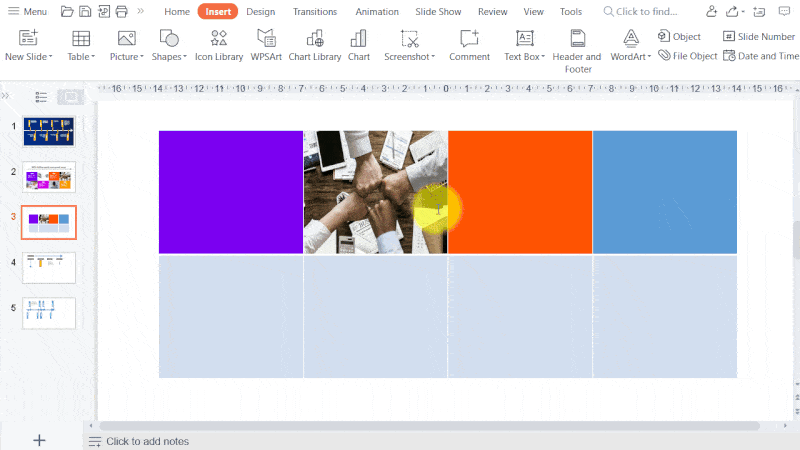800x450 pixels.
Task: Select the Insert tab
Action: [218, 11]
